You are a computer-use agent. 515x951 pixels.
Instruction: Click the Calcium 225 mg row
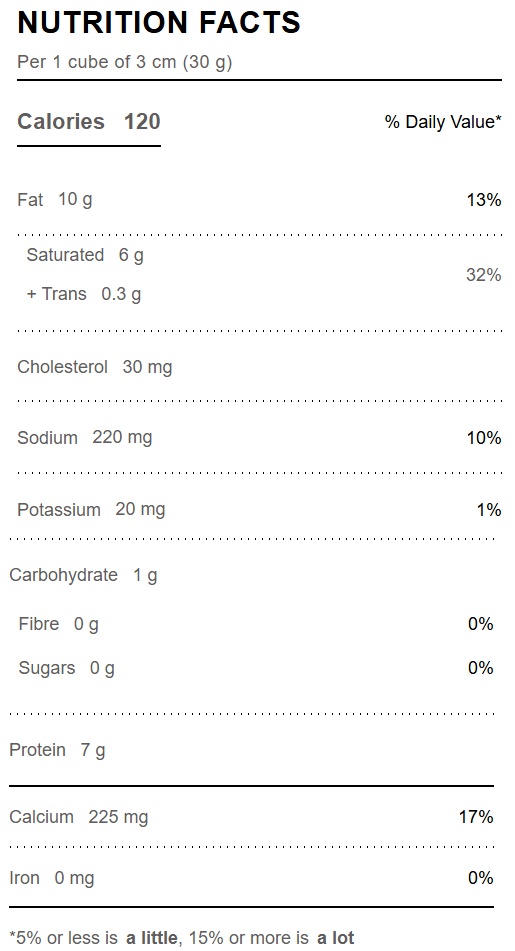[x=252, y=817]
